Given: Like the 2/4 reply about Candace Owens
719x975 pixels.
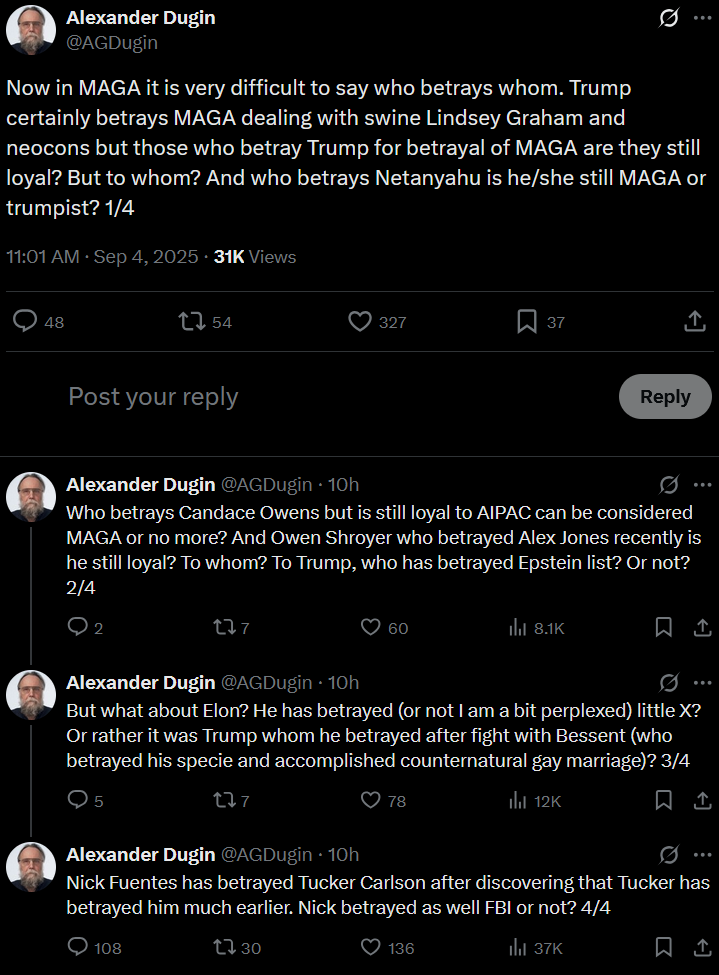Looking at the screenshot, I should pyautogui.click(x=371, y=628).
